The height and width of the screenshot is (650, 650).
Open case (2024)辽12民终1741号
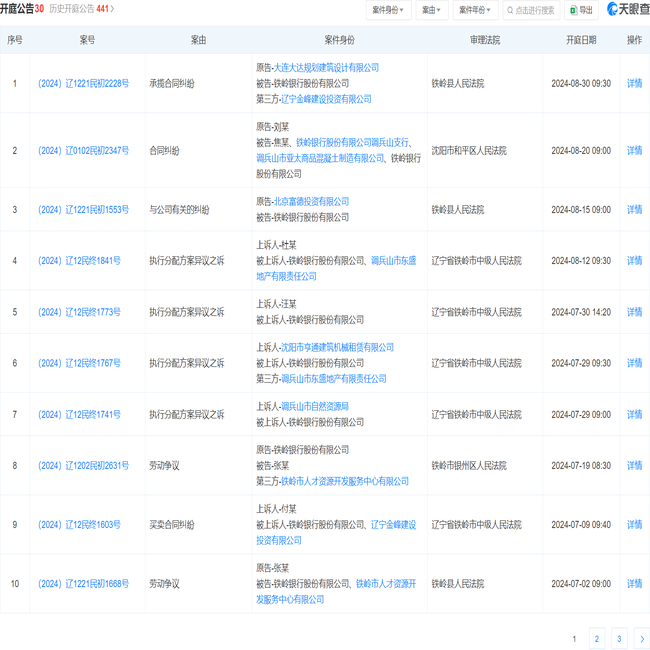pos(79,415)
